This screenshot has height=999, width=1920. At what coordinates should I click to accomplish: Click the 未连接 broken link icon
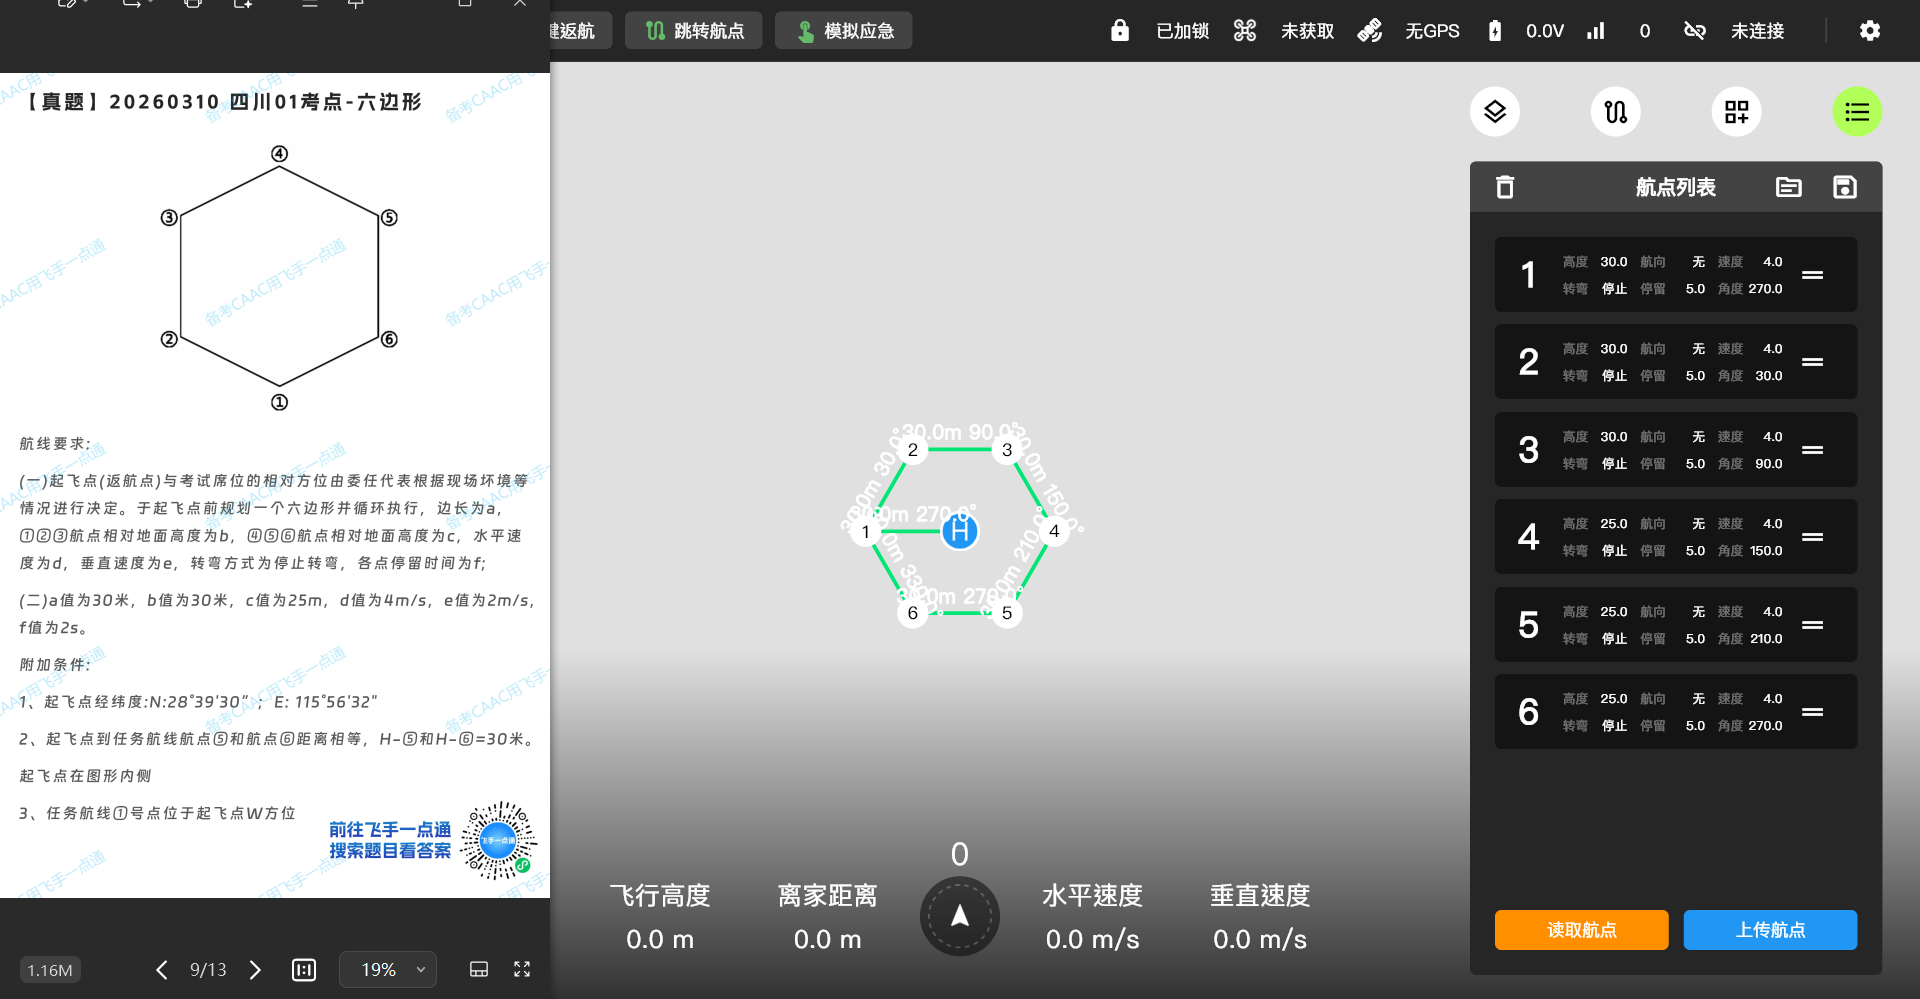(x=1694, y=31)
